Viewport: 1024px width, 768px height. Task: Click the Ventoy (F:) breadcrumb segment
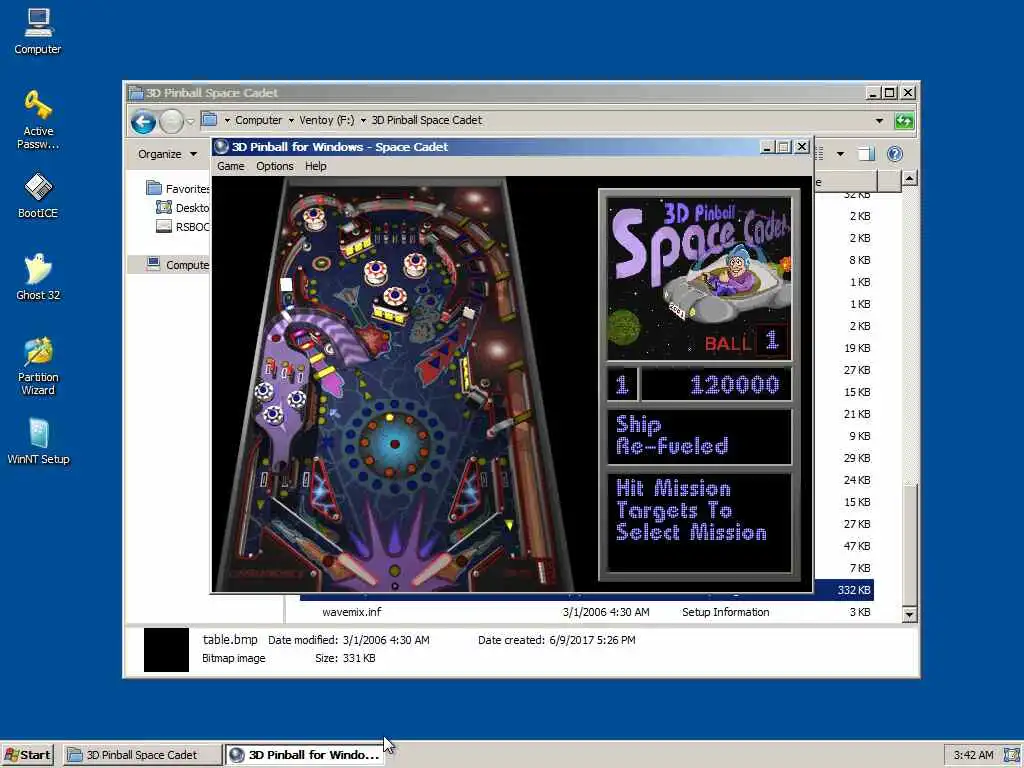(x=327, y=120)
